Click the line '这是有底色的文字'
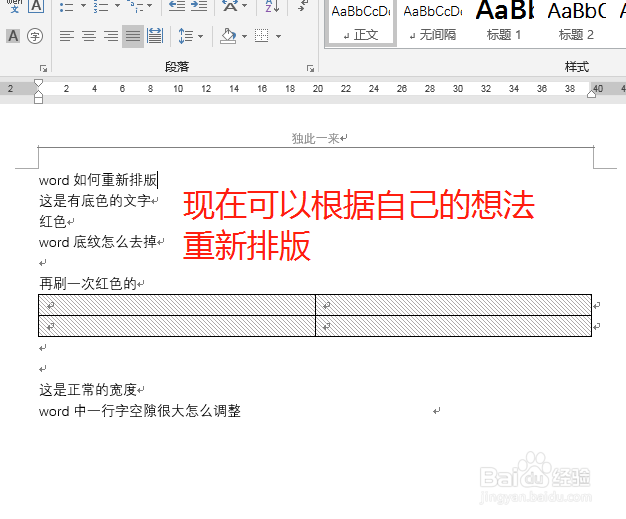Image resolution: width=626 pixels, height=519 pixels. coord(95,201)
